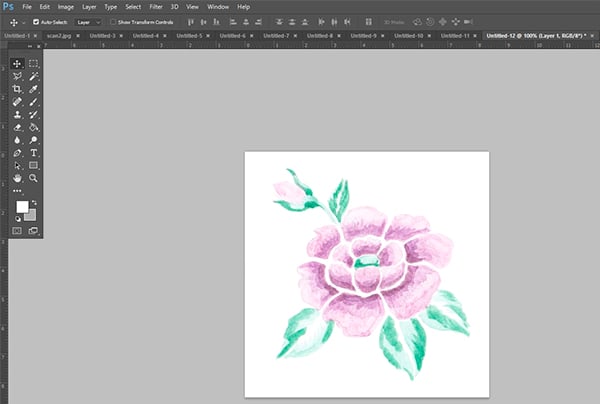Switch to the Untitled-5 document tab
600x404 pixels.
pyautogui.click(x=189, y=36)
